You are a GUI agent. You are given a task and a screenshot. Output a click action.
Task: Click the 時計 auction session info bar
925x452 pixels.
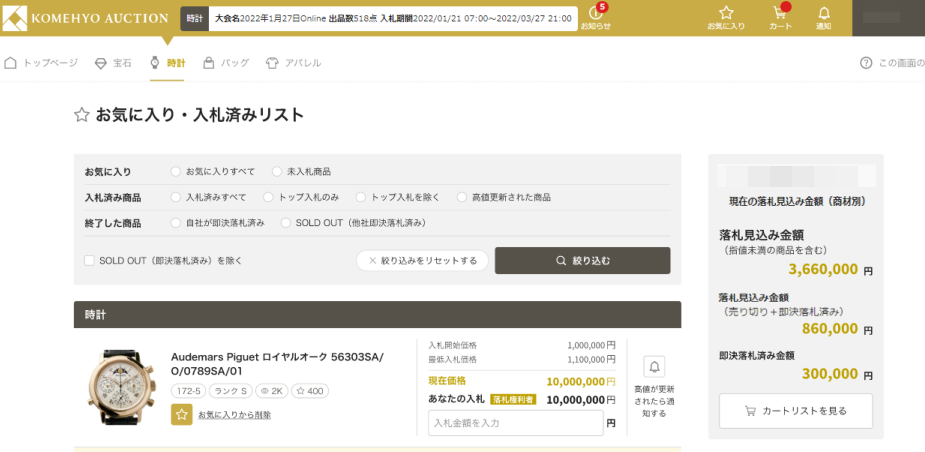[379, 18]
